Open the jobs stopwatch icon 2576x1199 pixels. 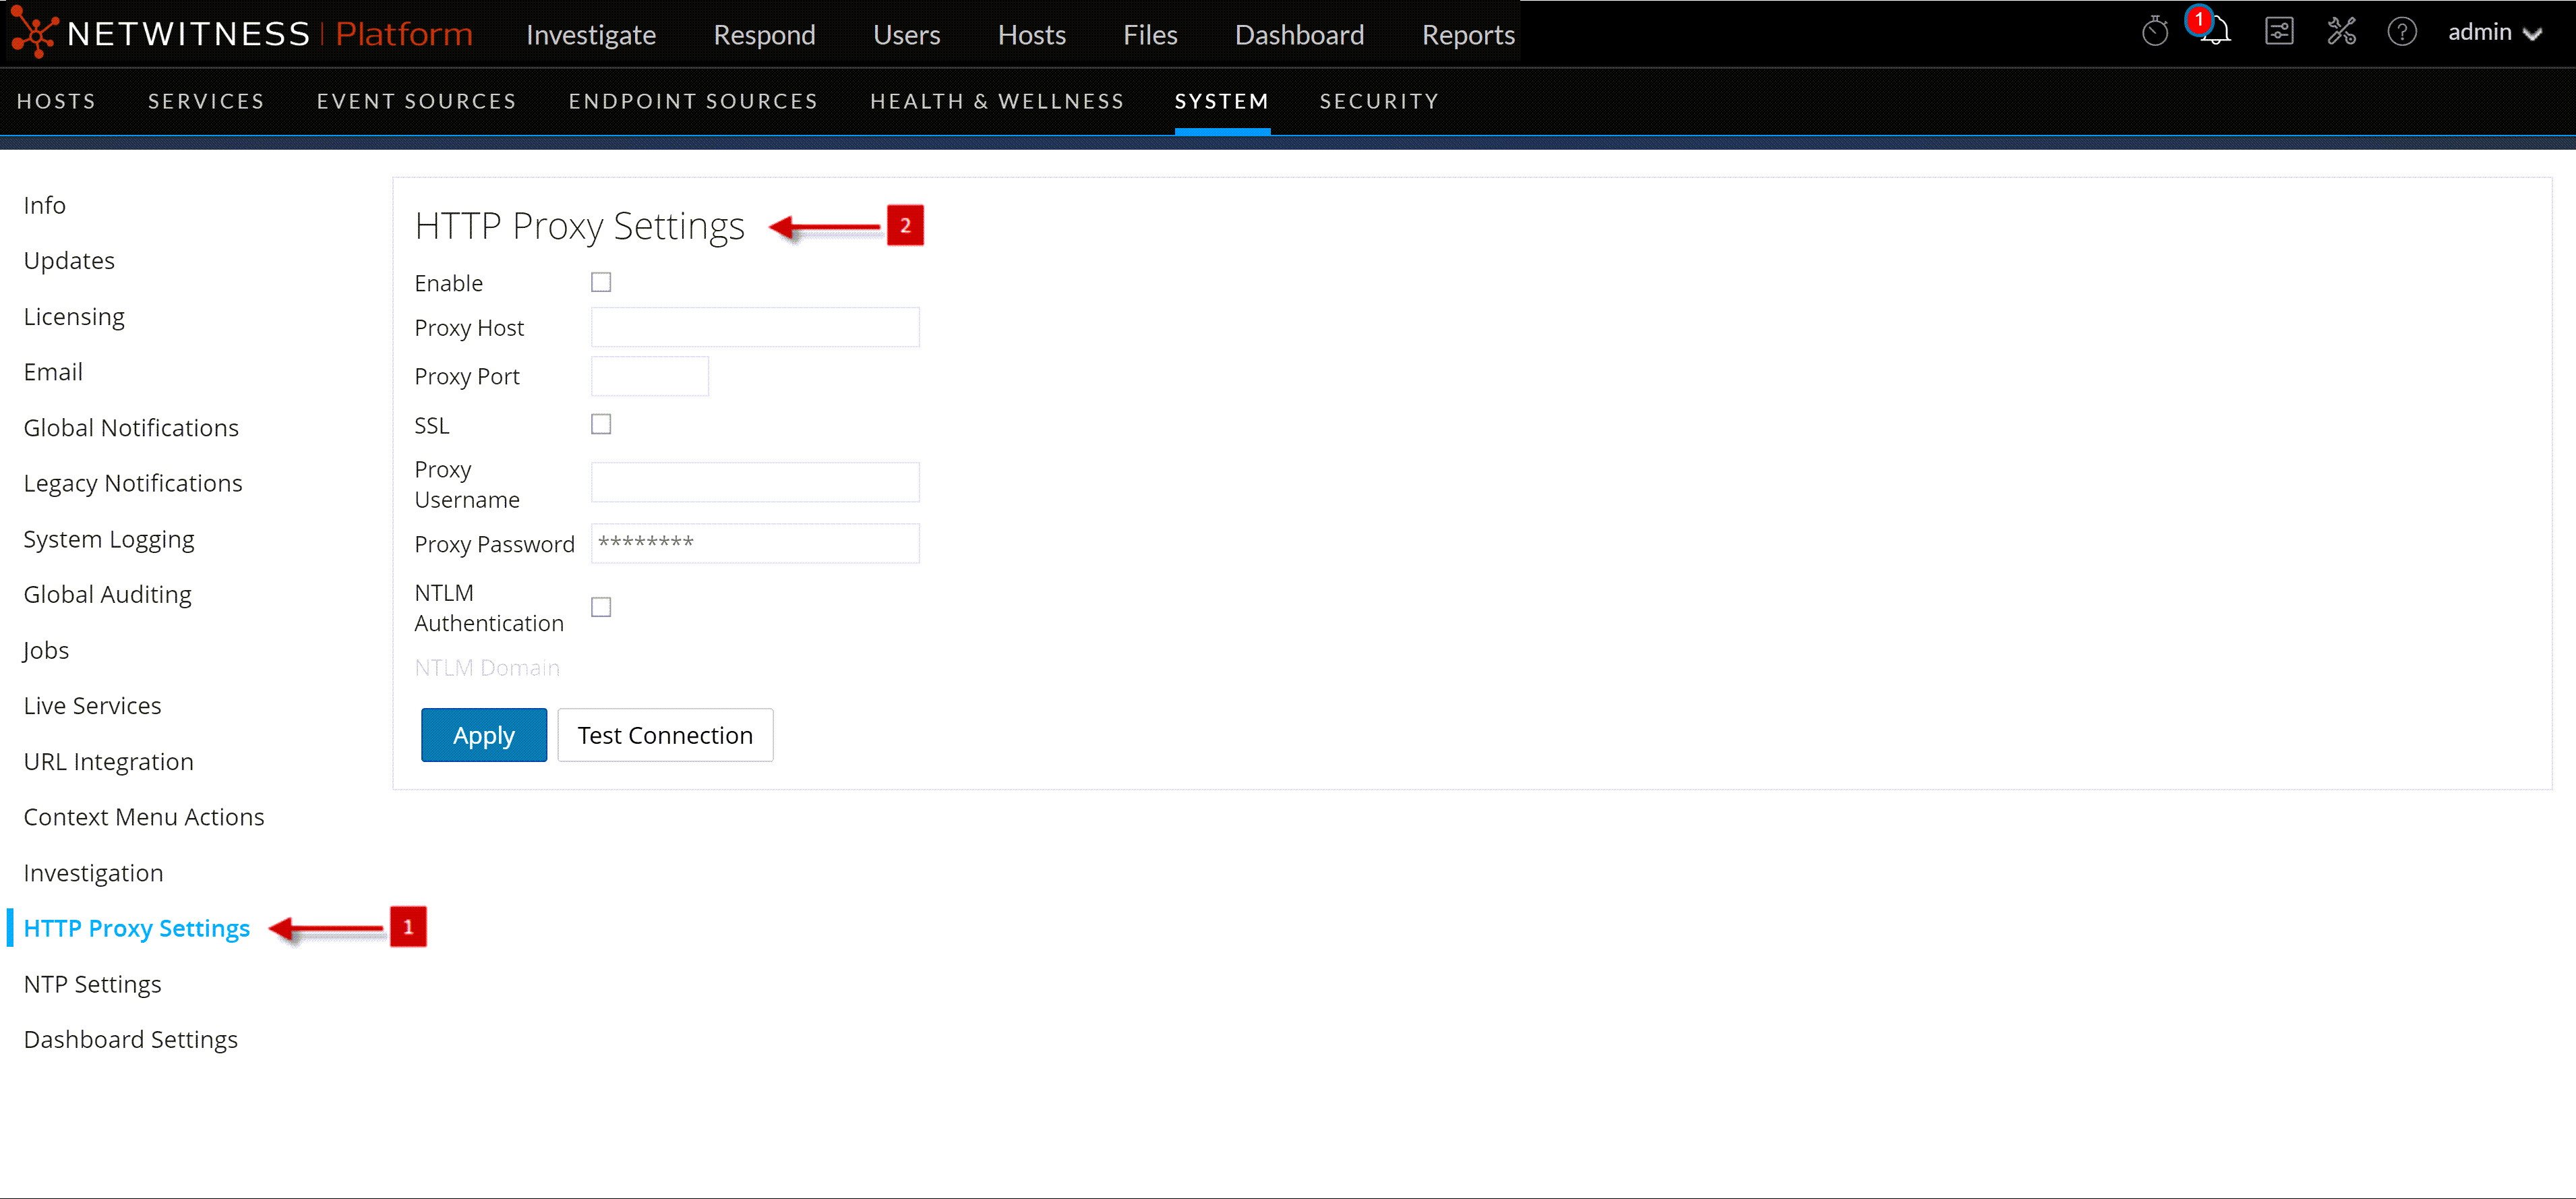[x=2154, y=32]
